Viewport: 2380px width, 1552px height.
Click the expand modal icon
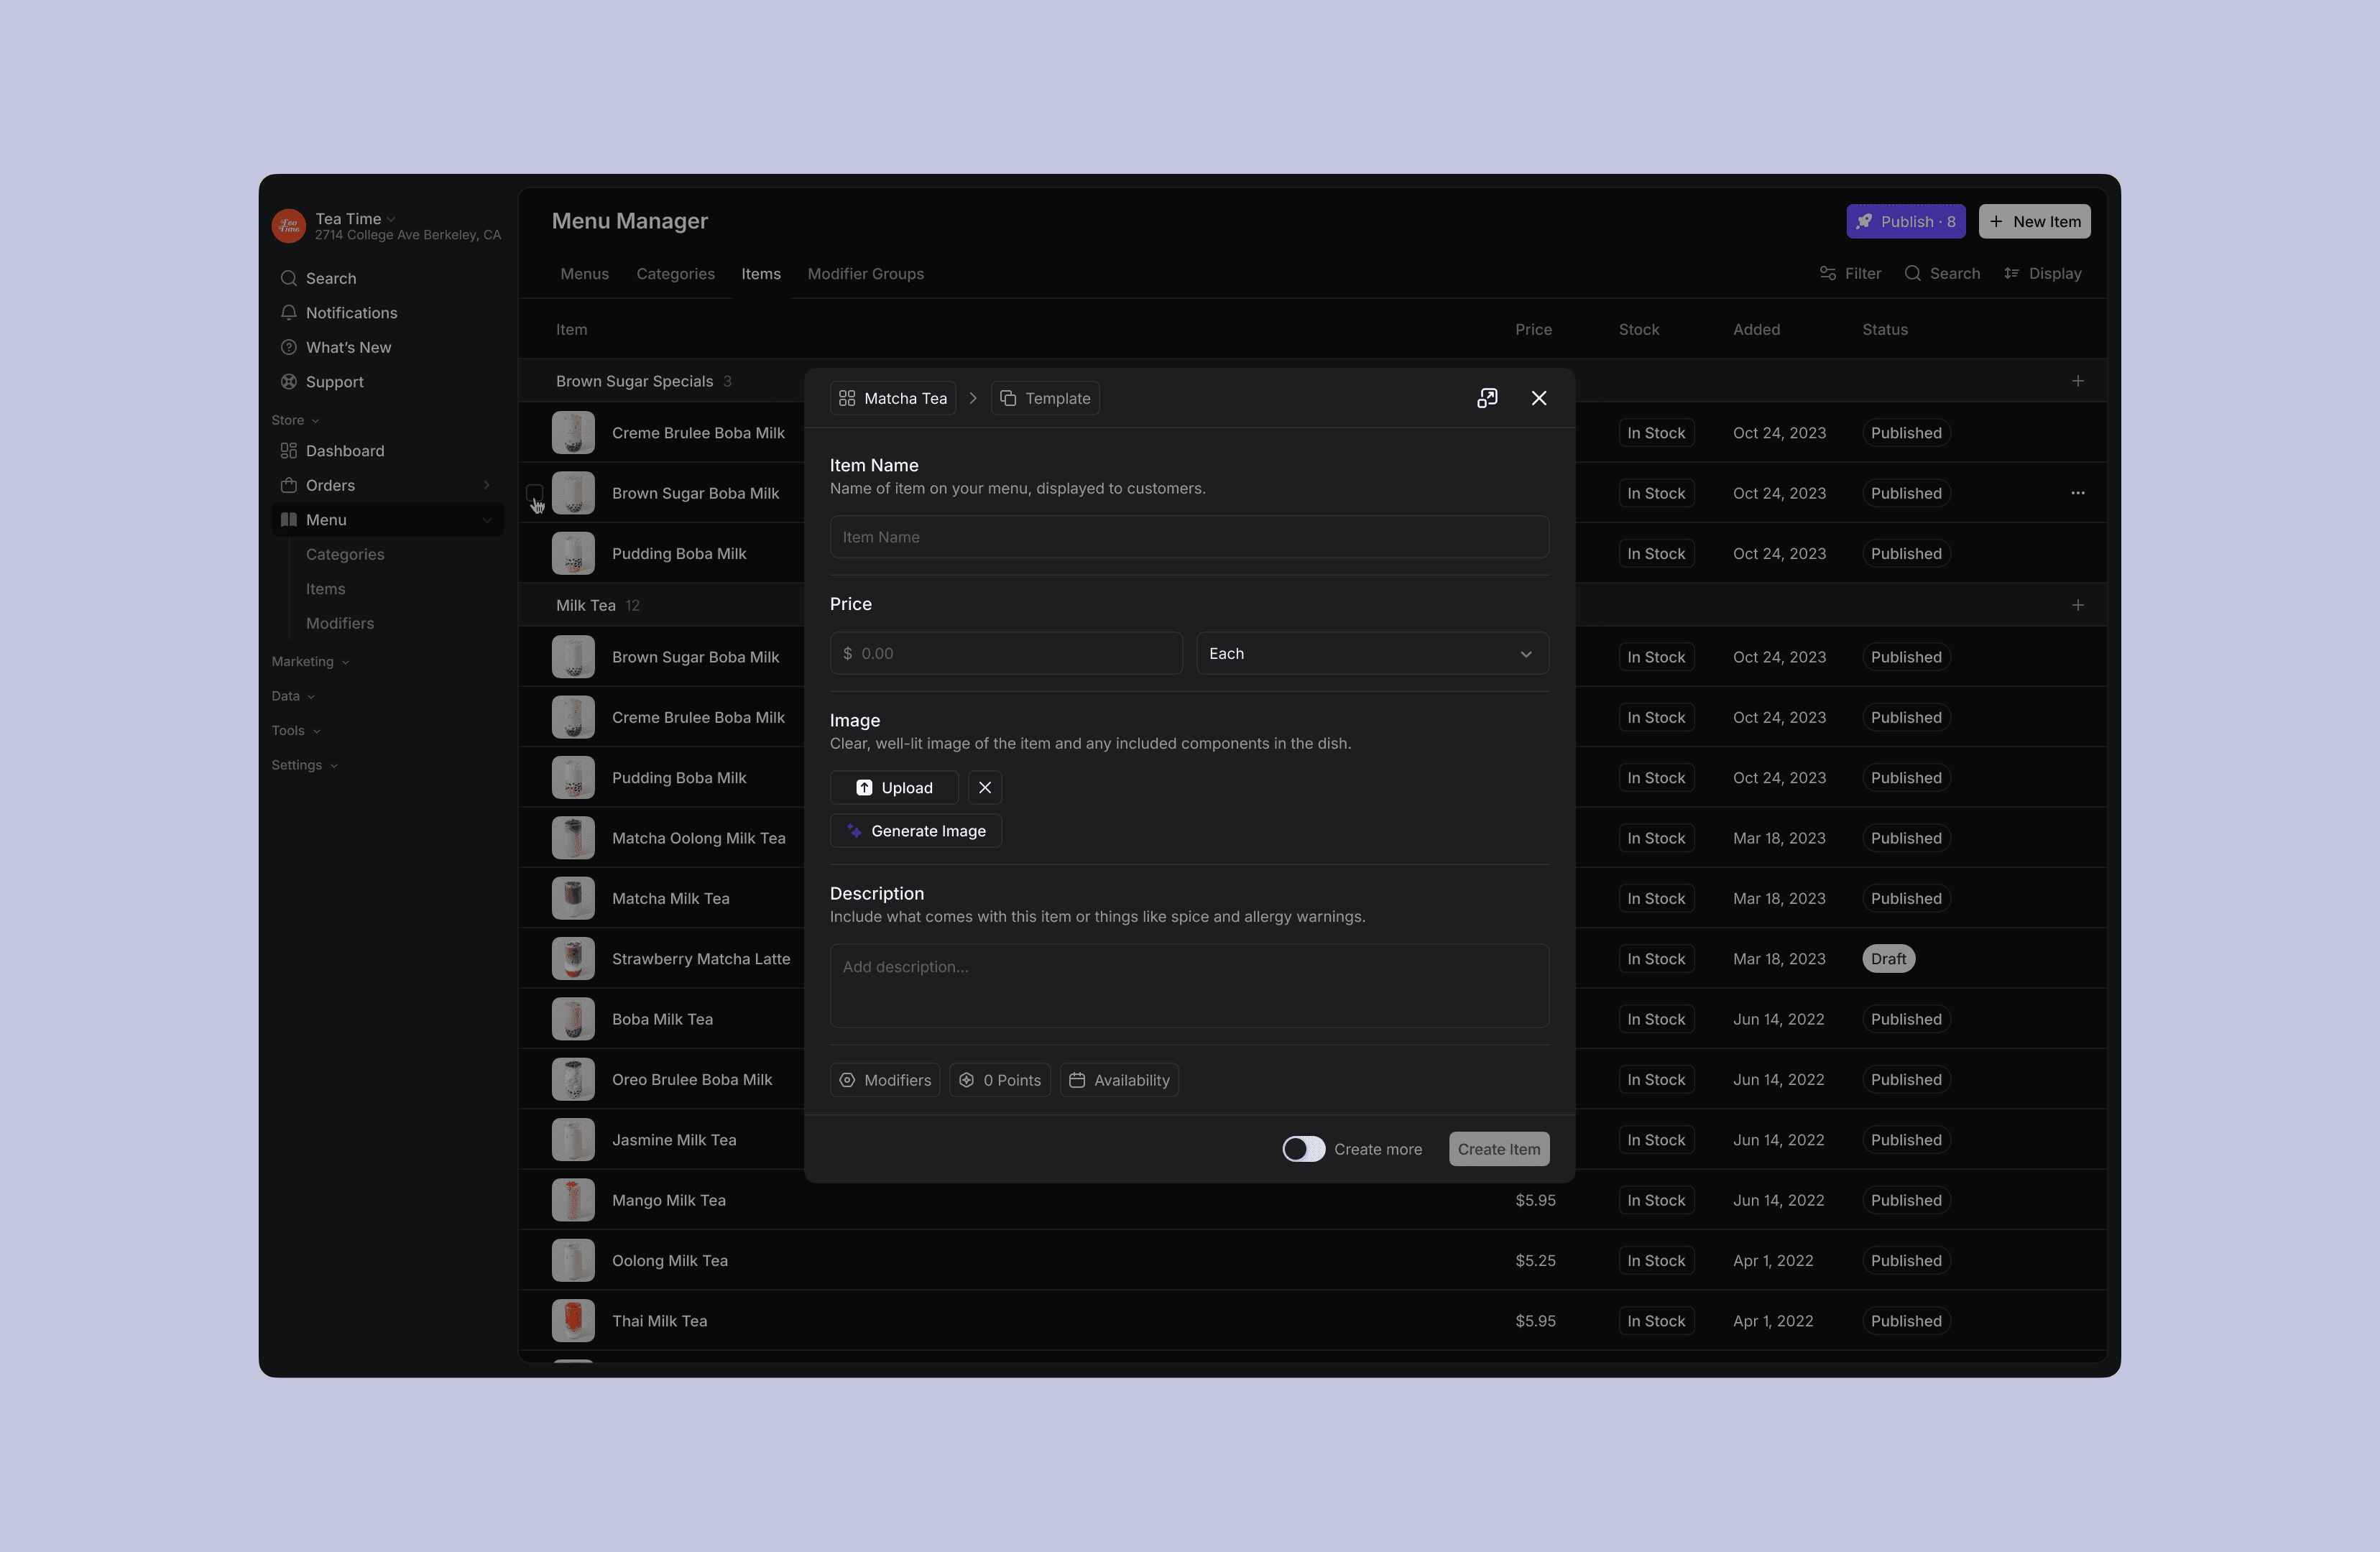(1487, 398)
